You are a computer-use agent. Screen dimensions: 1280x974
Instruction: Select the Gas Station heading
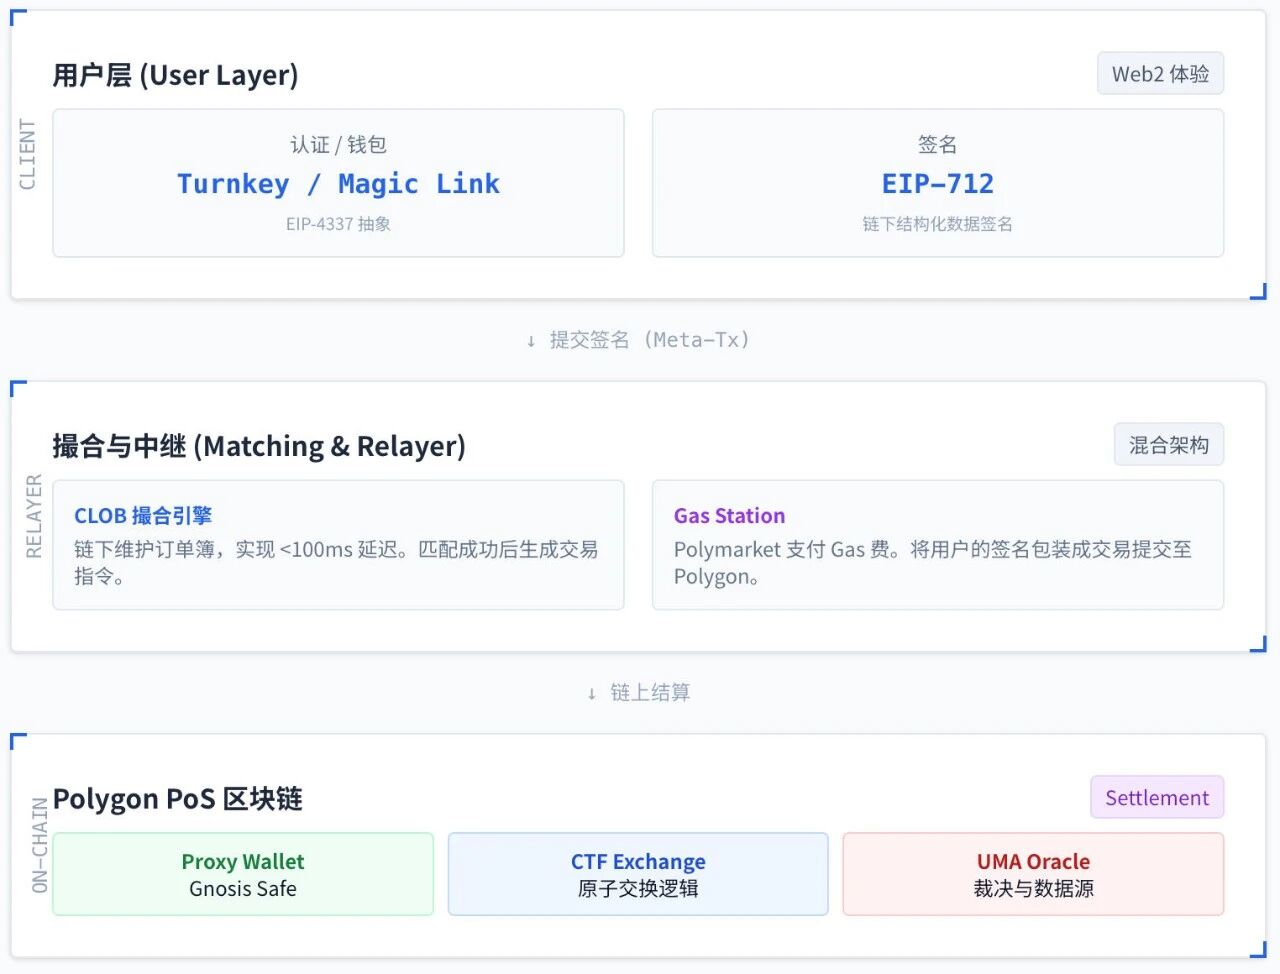(729, 516)
